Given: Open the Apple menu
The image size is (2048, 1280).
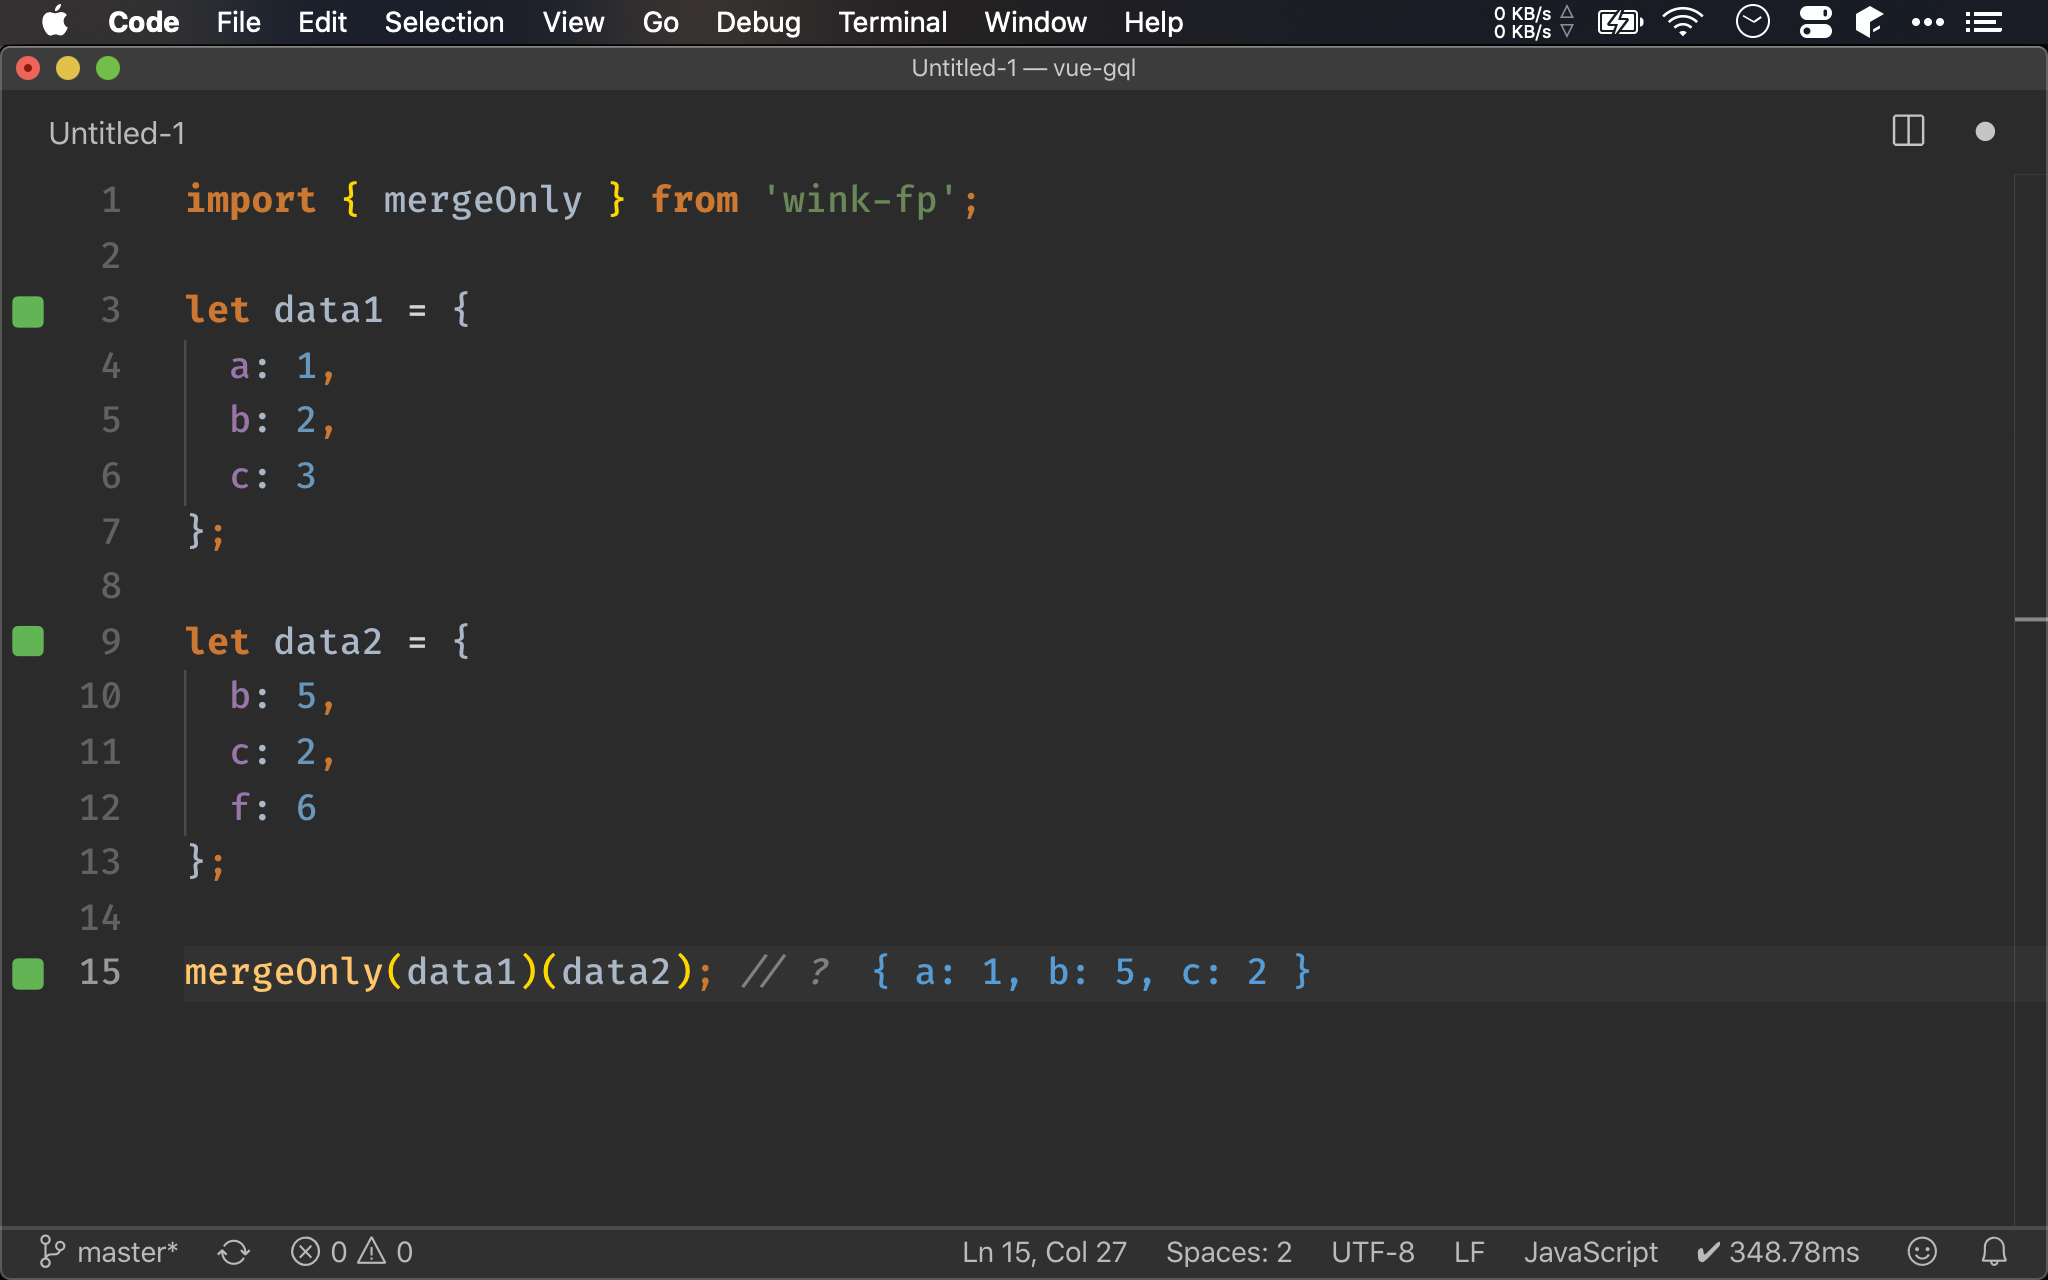Looking at the screenshot, I should tap(56, 21).
